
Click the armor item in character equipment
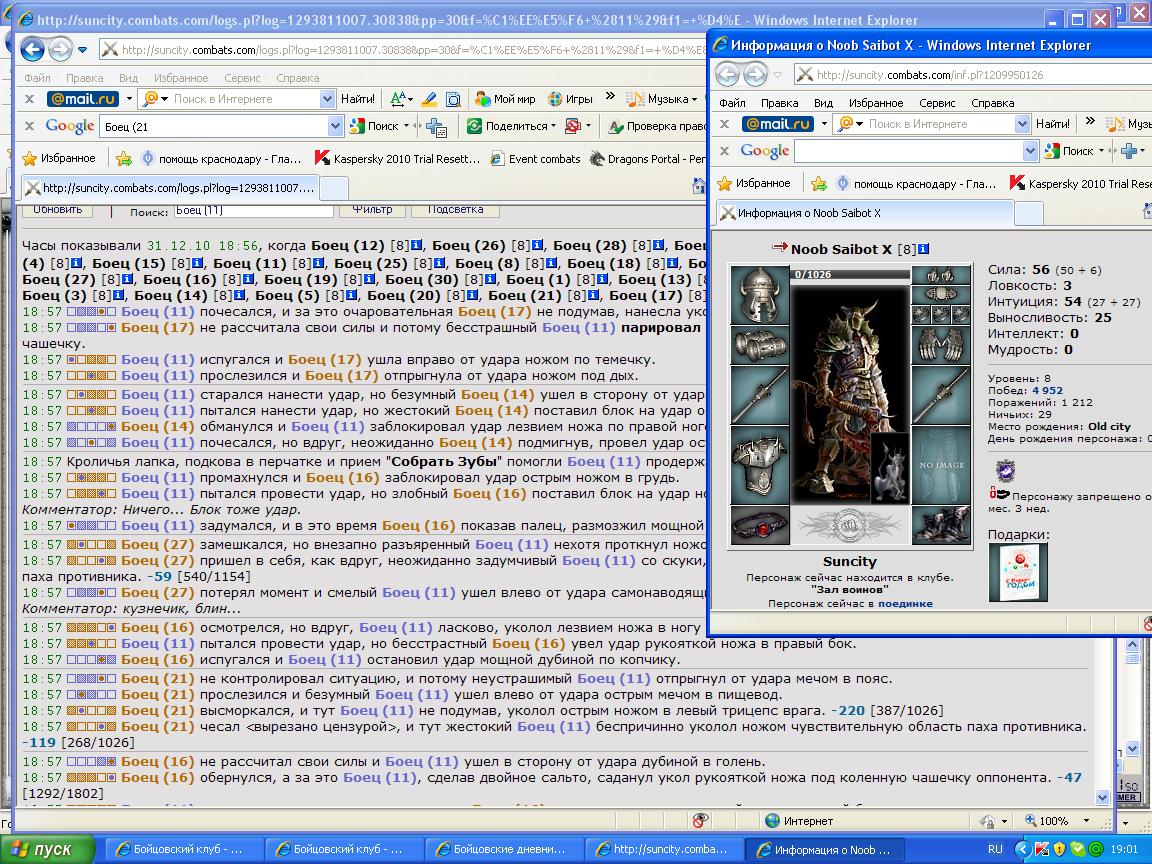coord(760,467)
